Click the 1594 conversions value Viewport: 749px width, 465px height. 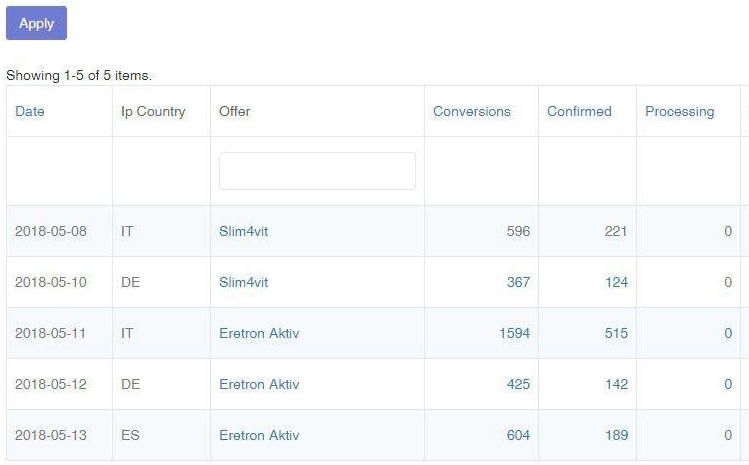click(x=514, y=333)
